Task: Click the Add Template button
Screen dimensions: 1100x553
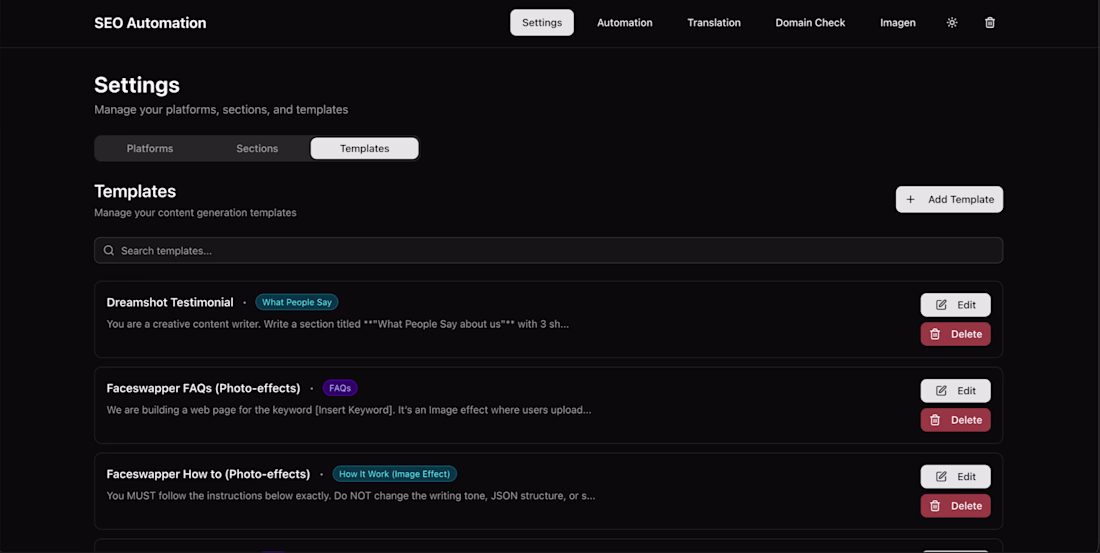Action: 949,199
